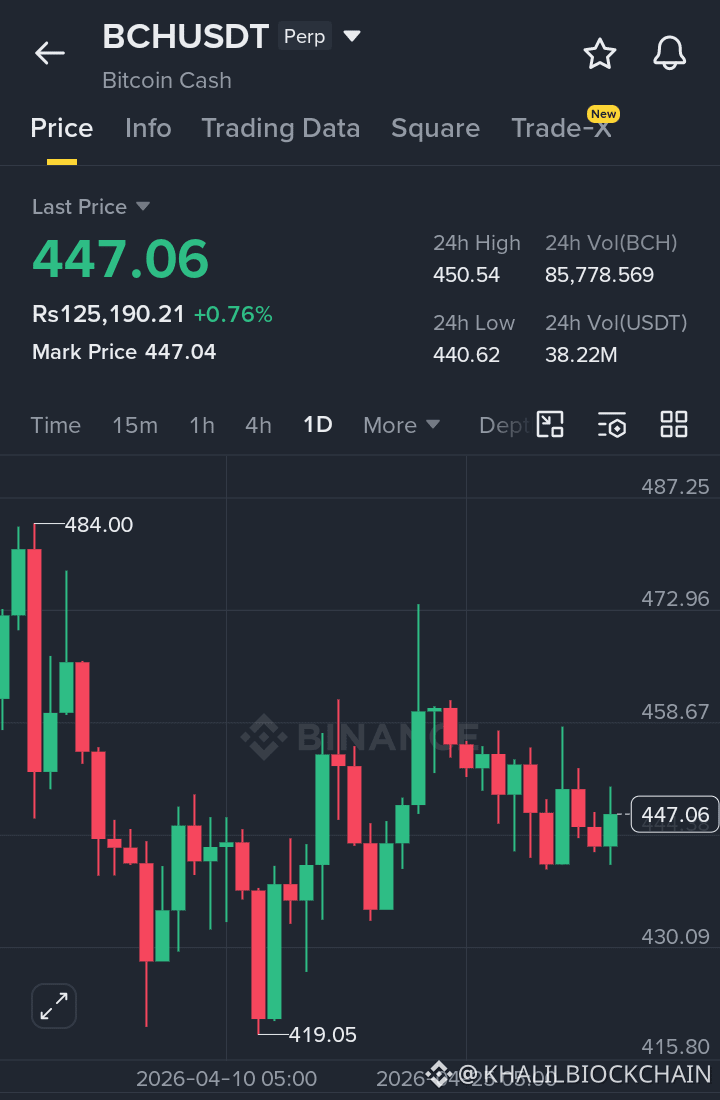The width and height of the screenshot is (720, 1100).
Task: Select the Time chart interval
Action: click(55, 425)
